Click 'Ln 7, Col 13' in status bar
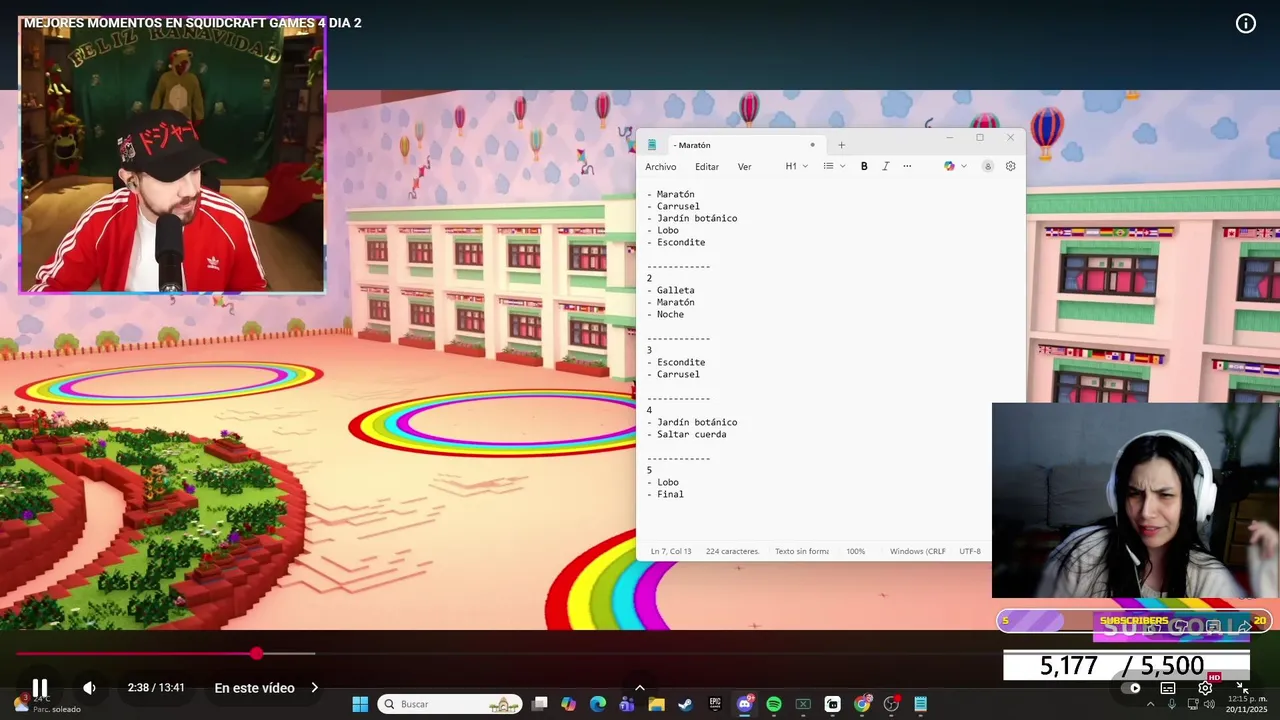1280x720 pixels. 671,551
